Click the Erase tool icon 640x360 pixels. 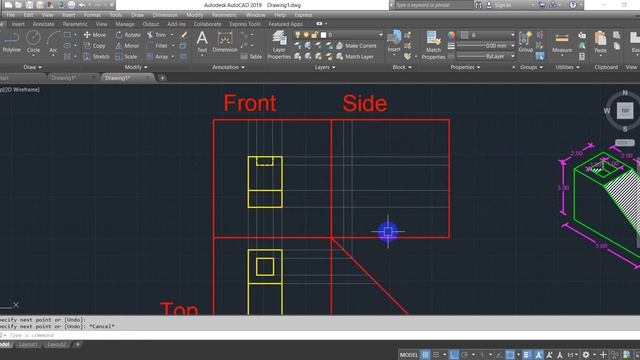tap(184, 35)
